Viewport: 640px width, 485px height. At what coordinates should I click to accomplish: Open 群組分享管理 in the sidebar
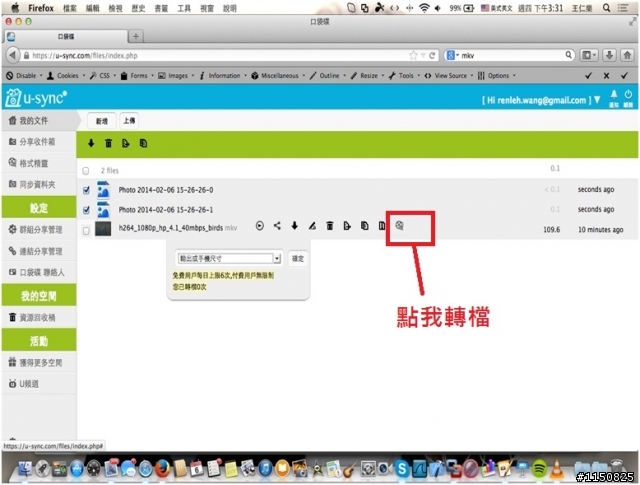tap(39, 229)
